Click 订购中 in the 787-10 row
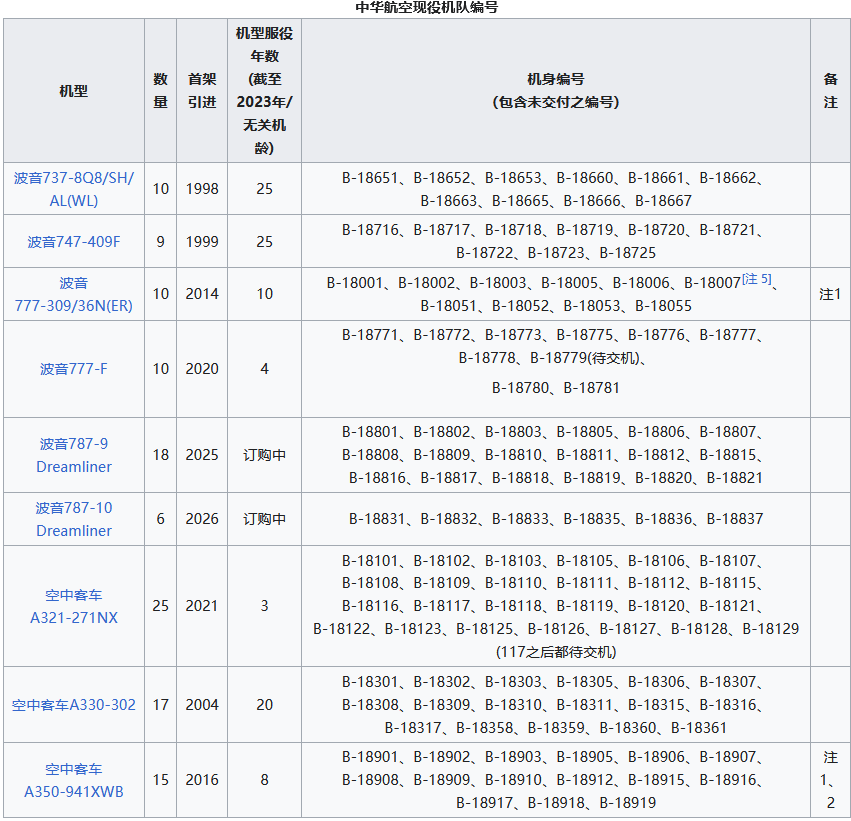Image resolution: width=851 pixels, height=821 pixels. 264,519
